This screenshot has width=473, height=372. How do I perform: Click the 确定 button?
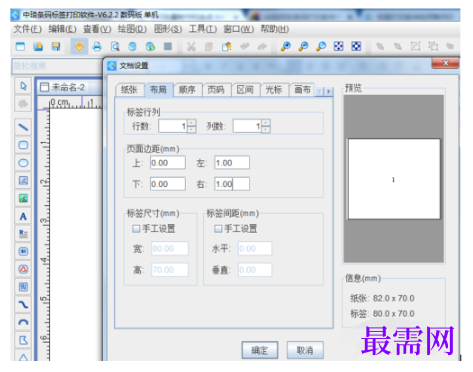pyautogui.click(x=260, y=350)
